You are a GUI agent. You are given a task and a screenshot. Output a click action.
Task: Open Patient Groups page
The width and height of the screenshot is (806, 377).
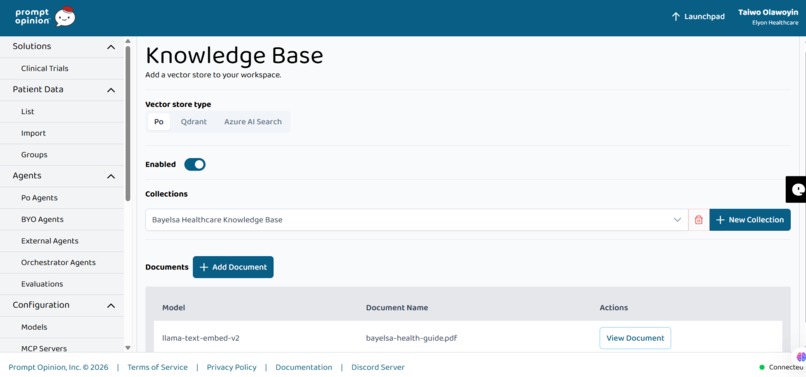point(34,155)
